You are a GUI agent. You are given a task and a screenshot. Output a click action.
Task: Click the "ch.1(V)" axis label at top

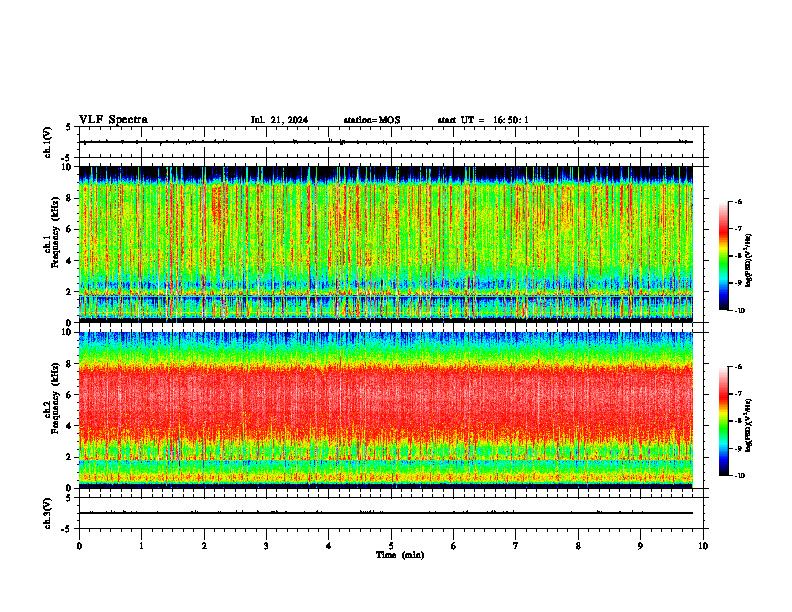(x=47, y=142)
